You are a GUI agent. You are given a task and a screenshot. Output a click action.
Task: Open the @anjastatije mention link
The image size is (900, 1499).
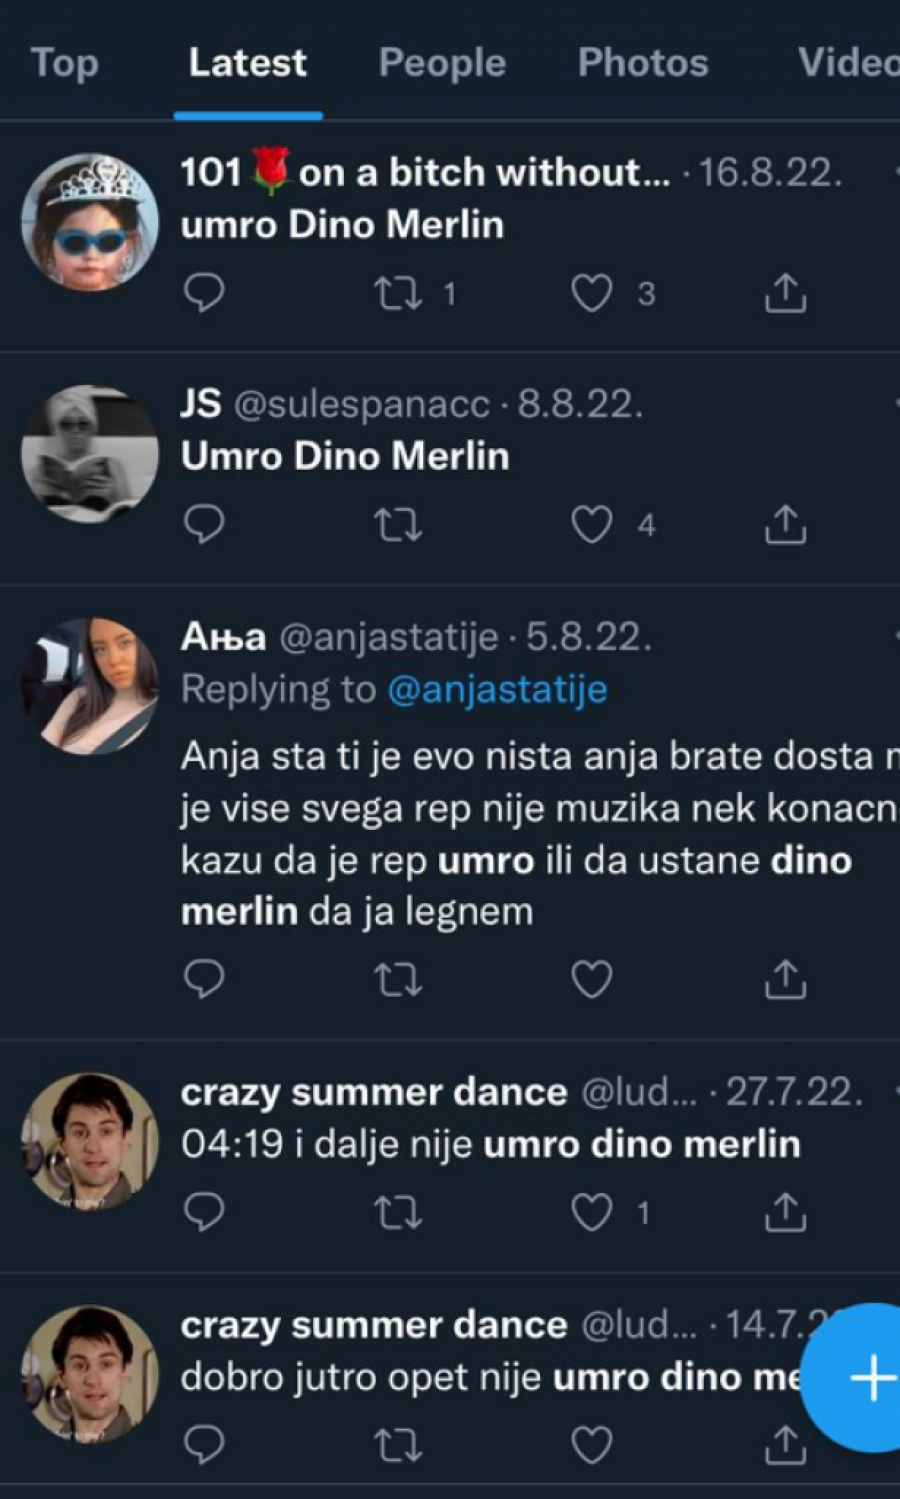[497, 690]
